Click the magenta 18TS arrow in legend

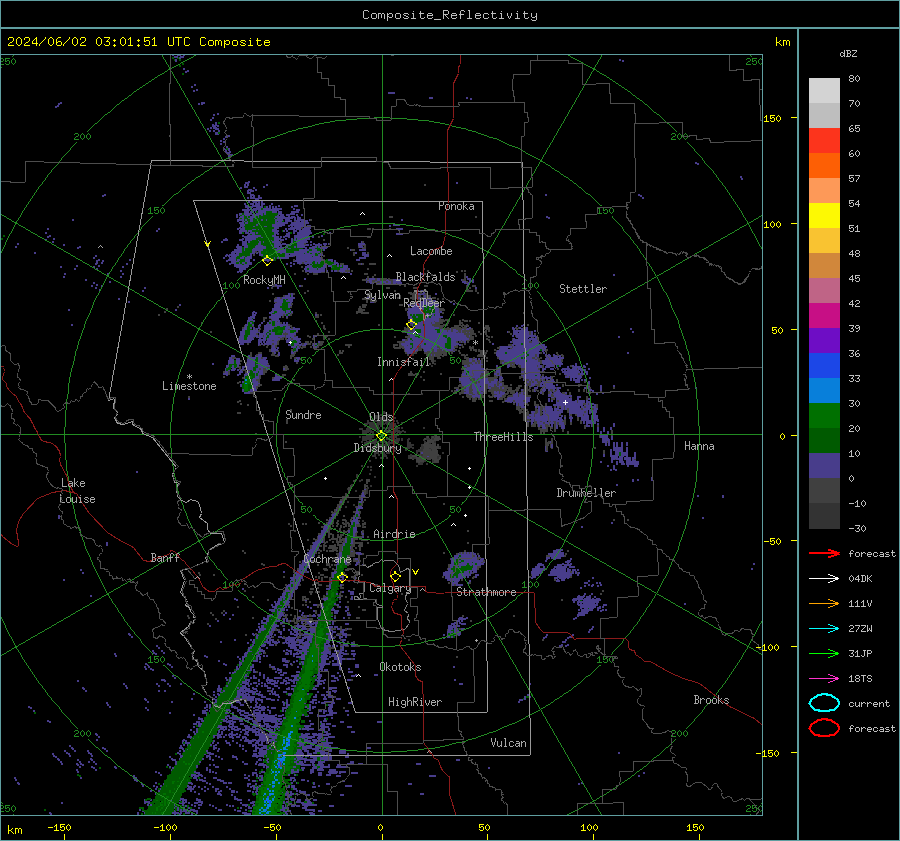click(824, 679)
